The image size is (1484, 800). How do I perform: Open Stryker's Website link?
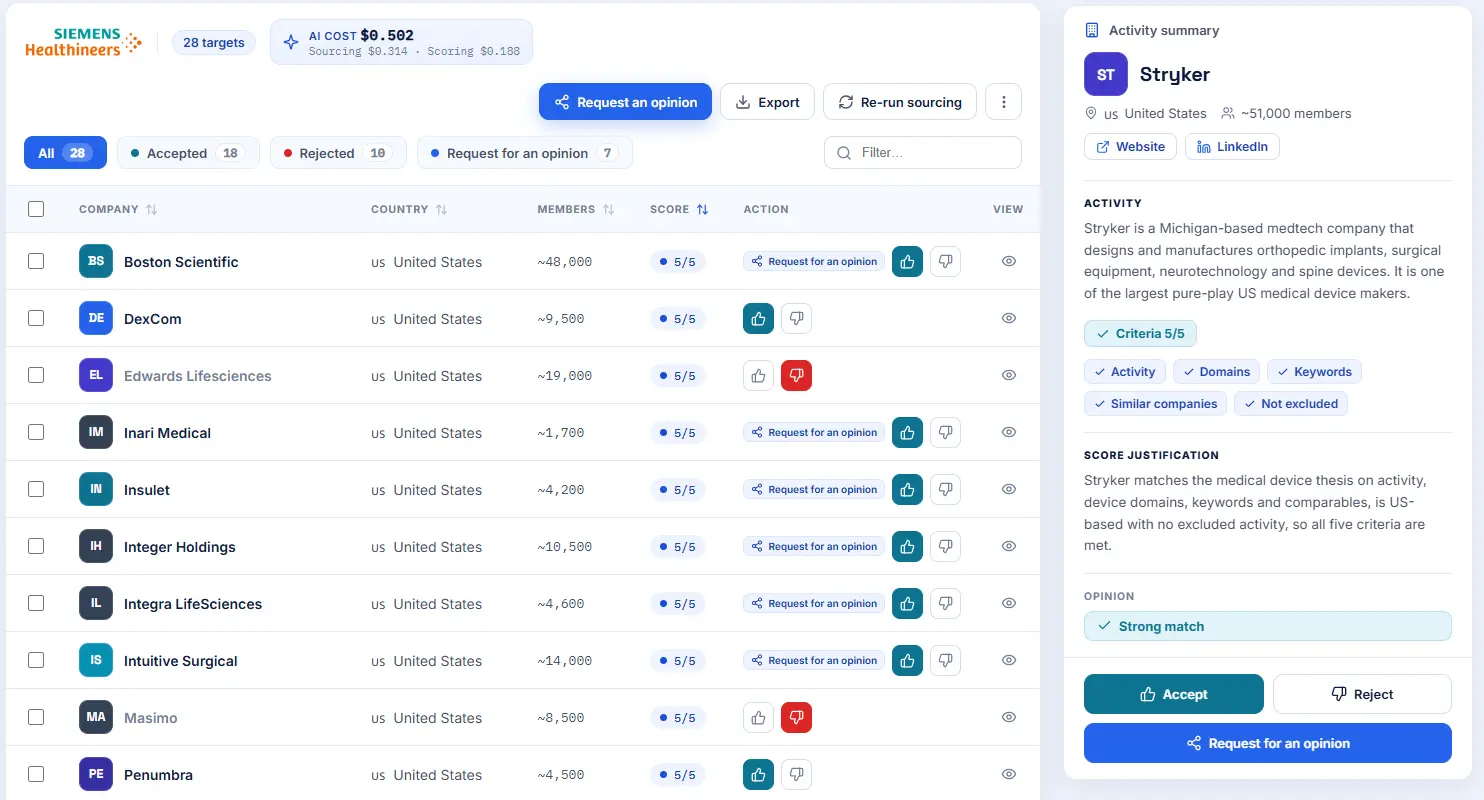(1131, 147)
